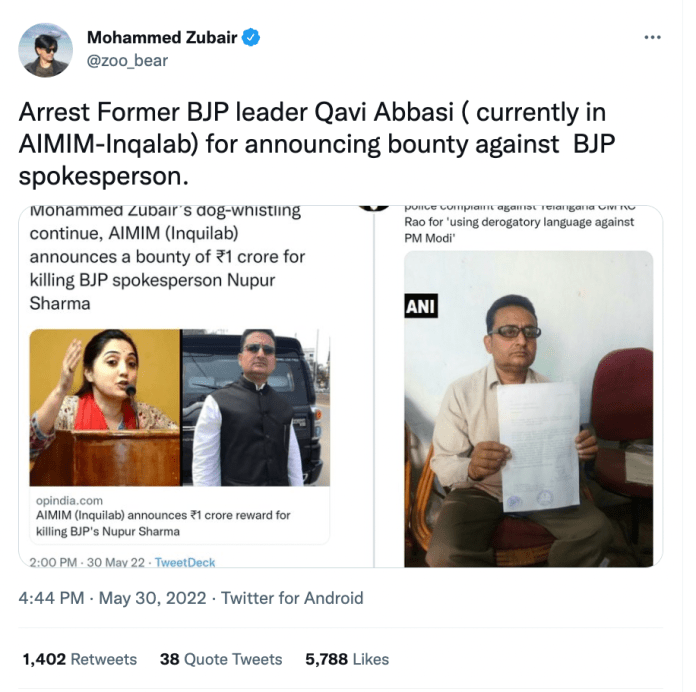Open Mohammed Zubair's profile avatar
Screen dimensions: 696x692
click(45, 50)
